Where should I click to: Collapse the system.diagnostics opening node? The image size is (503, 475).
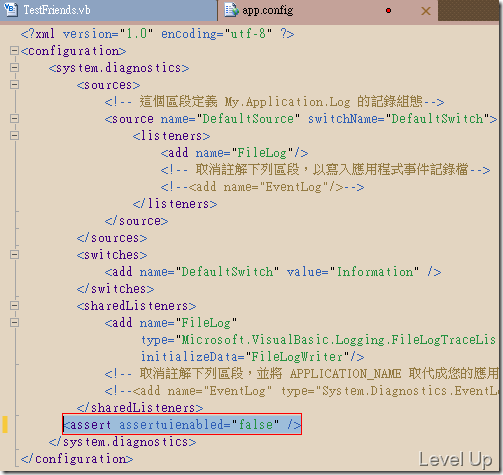pyautogui.click(x=14, y=68)
